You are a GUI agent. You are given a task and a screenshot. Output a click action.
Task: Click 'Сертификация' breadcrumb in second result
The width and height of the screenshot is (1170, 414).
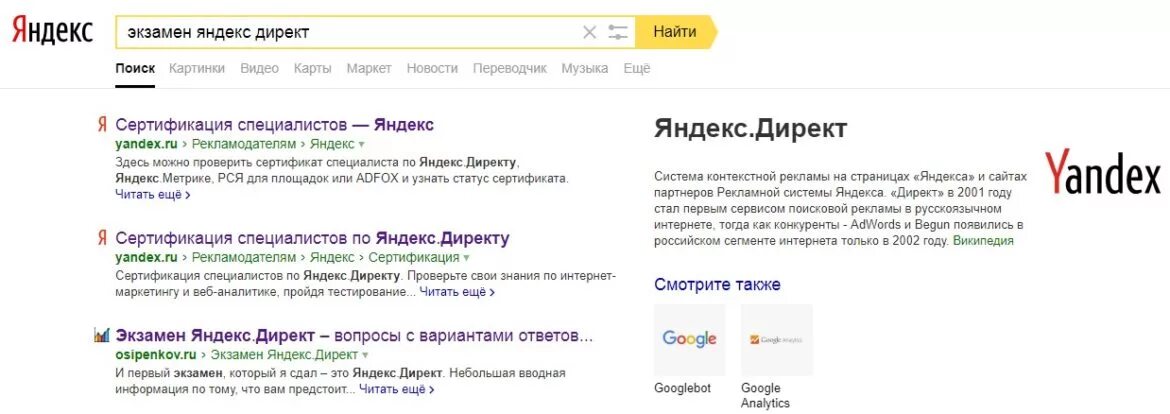pos(414,258)
